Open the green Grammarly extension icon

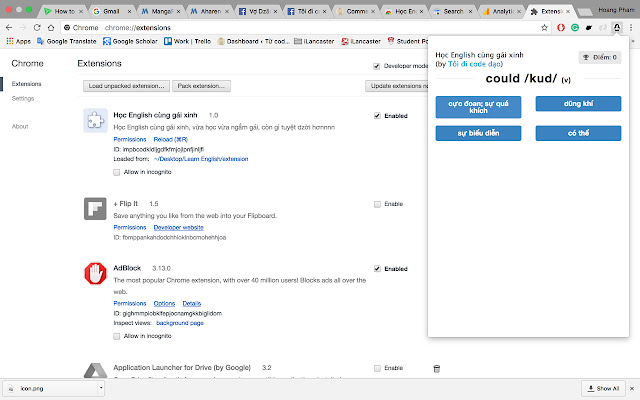point(575,27)
